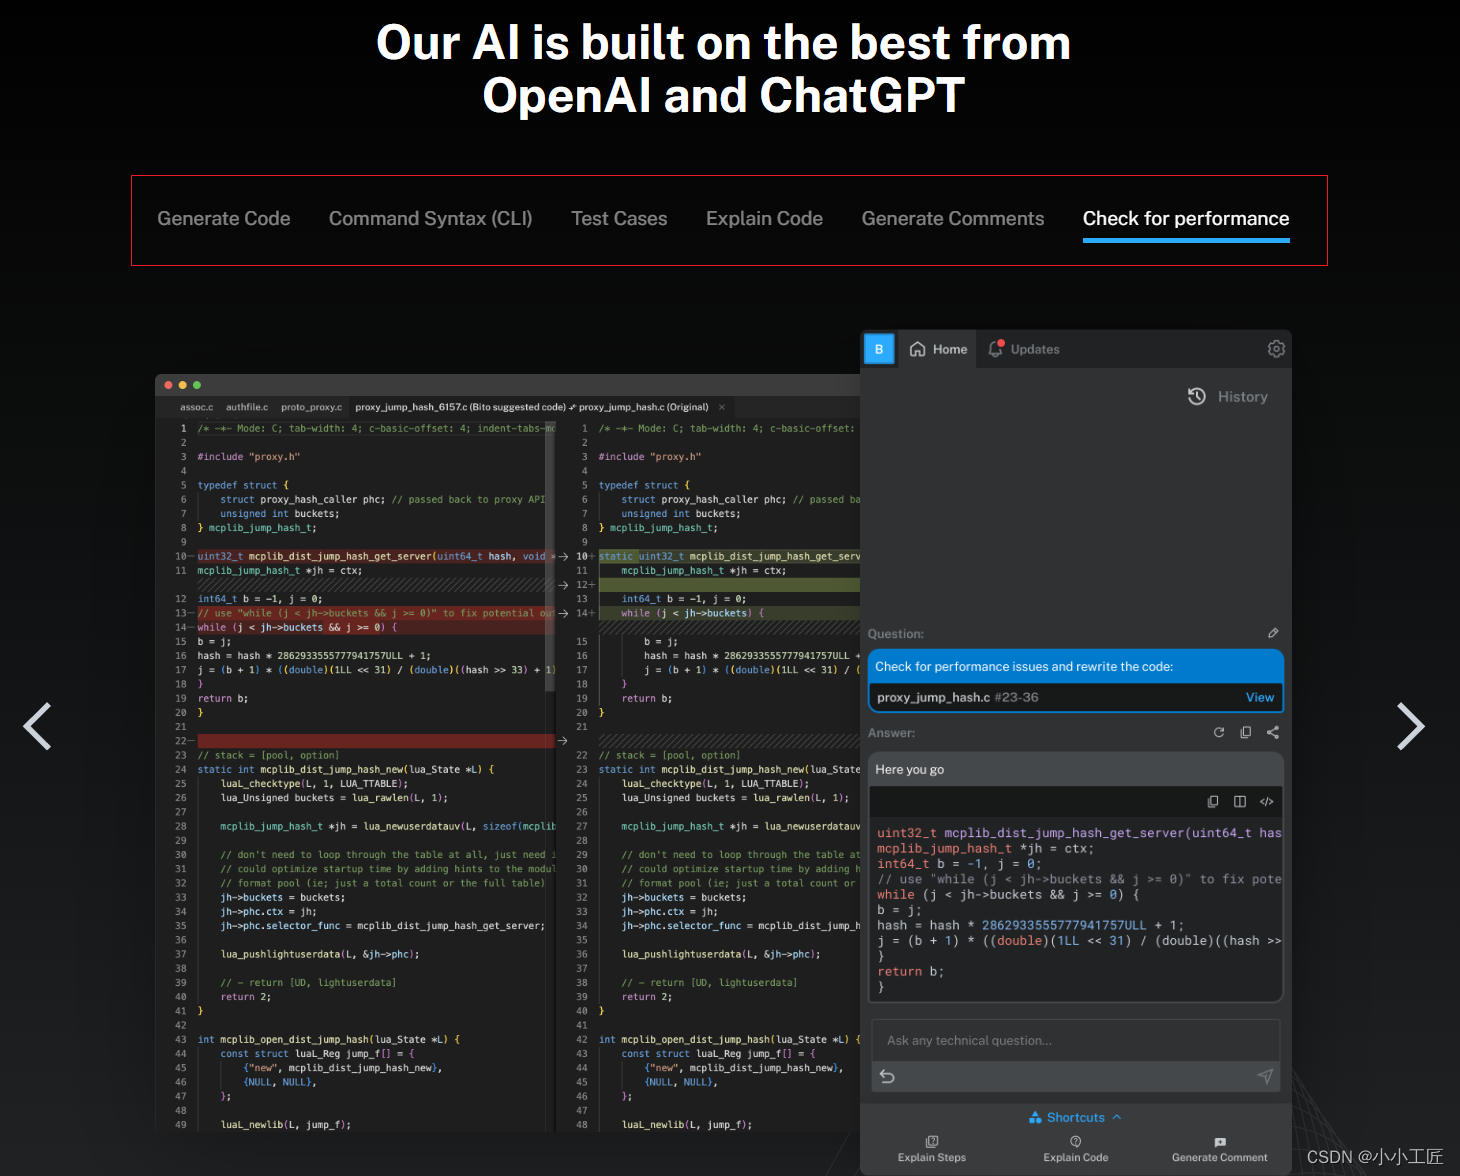1460x1176 pixels.
Task: Apply the diff arrow beside left-pane line 13
Action: pyautogui.click(x=564, y=613)
